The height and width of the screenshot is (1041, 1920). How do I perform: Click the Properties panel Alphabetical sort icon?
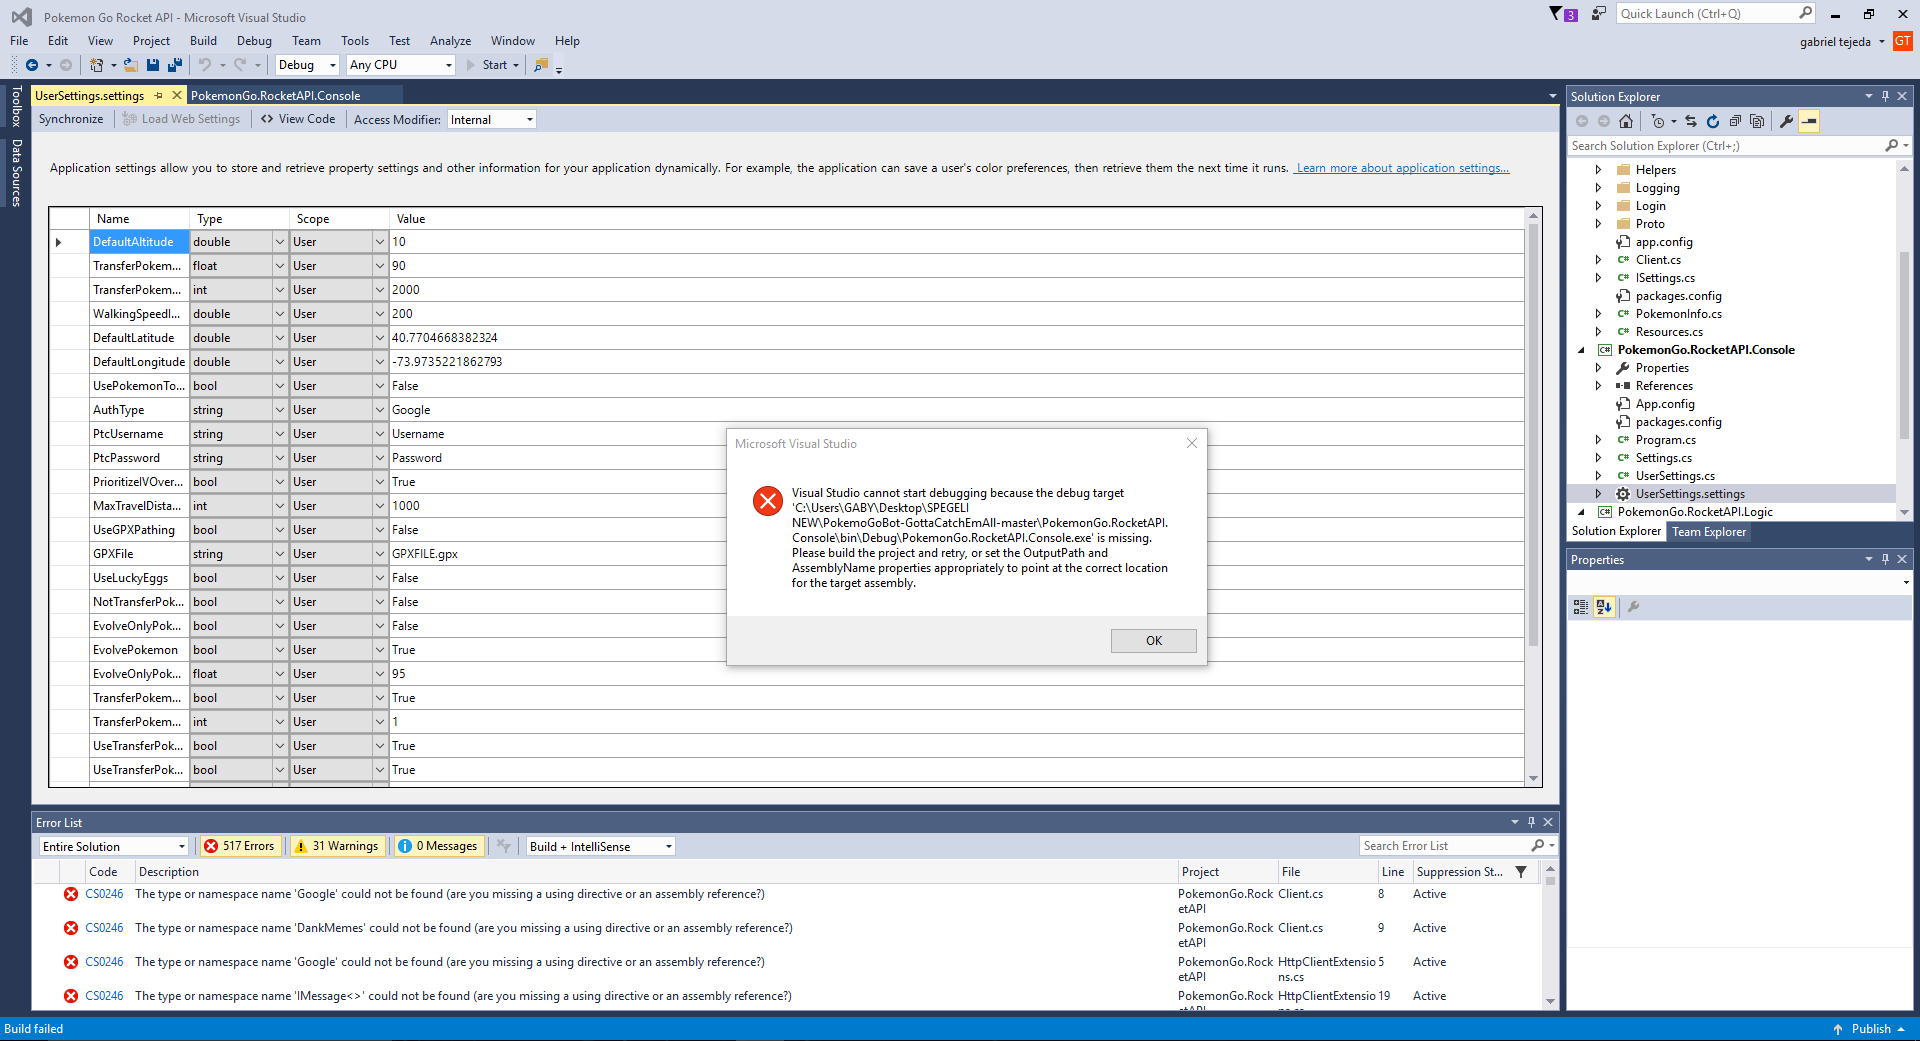tap(1604, 607)
